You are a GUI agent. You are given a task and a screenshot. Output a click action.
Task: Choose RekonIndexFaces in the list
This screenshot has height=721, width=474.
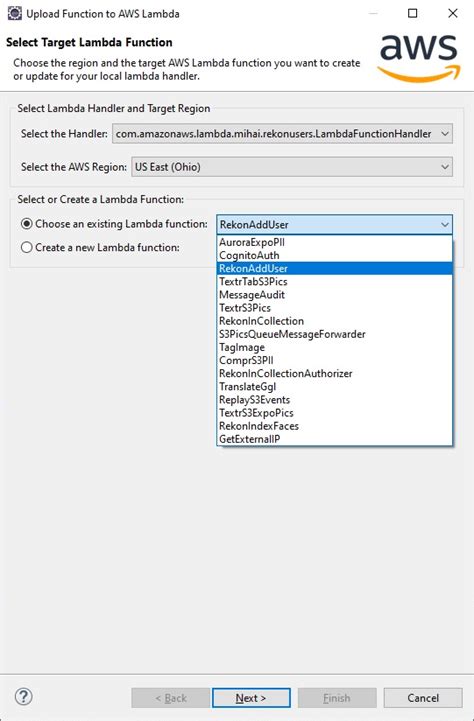(335, 426)
